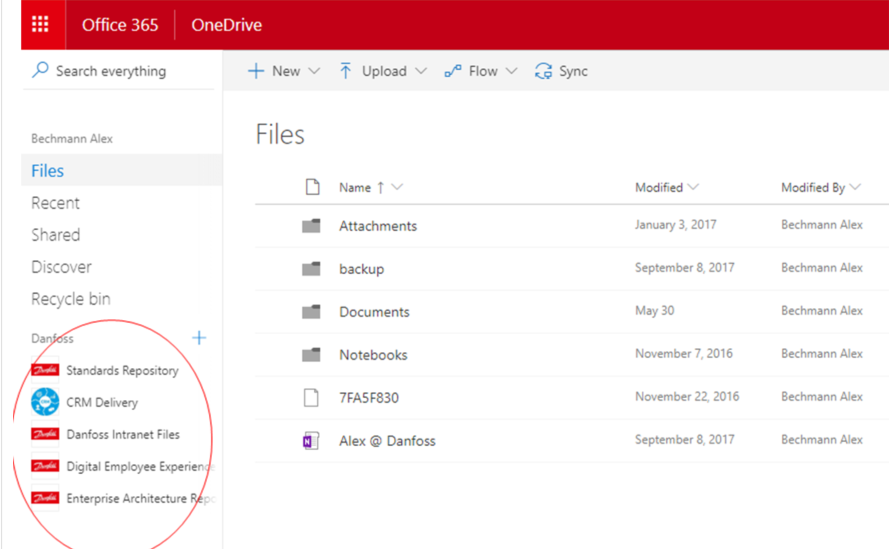889x554 pixels.
Task: Open the Digital Employee Experience site
Action: click(x=141, y=466)
